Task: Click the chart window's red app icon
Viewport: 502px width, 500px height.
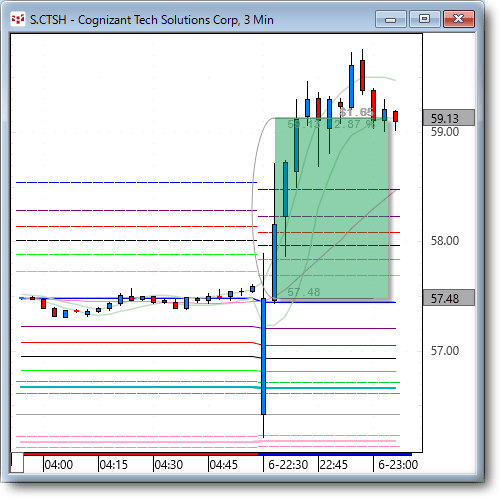Action: click(x=18, y=19)
